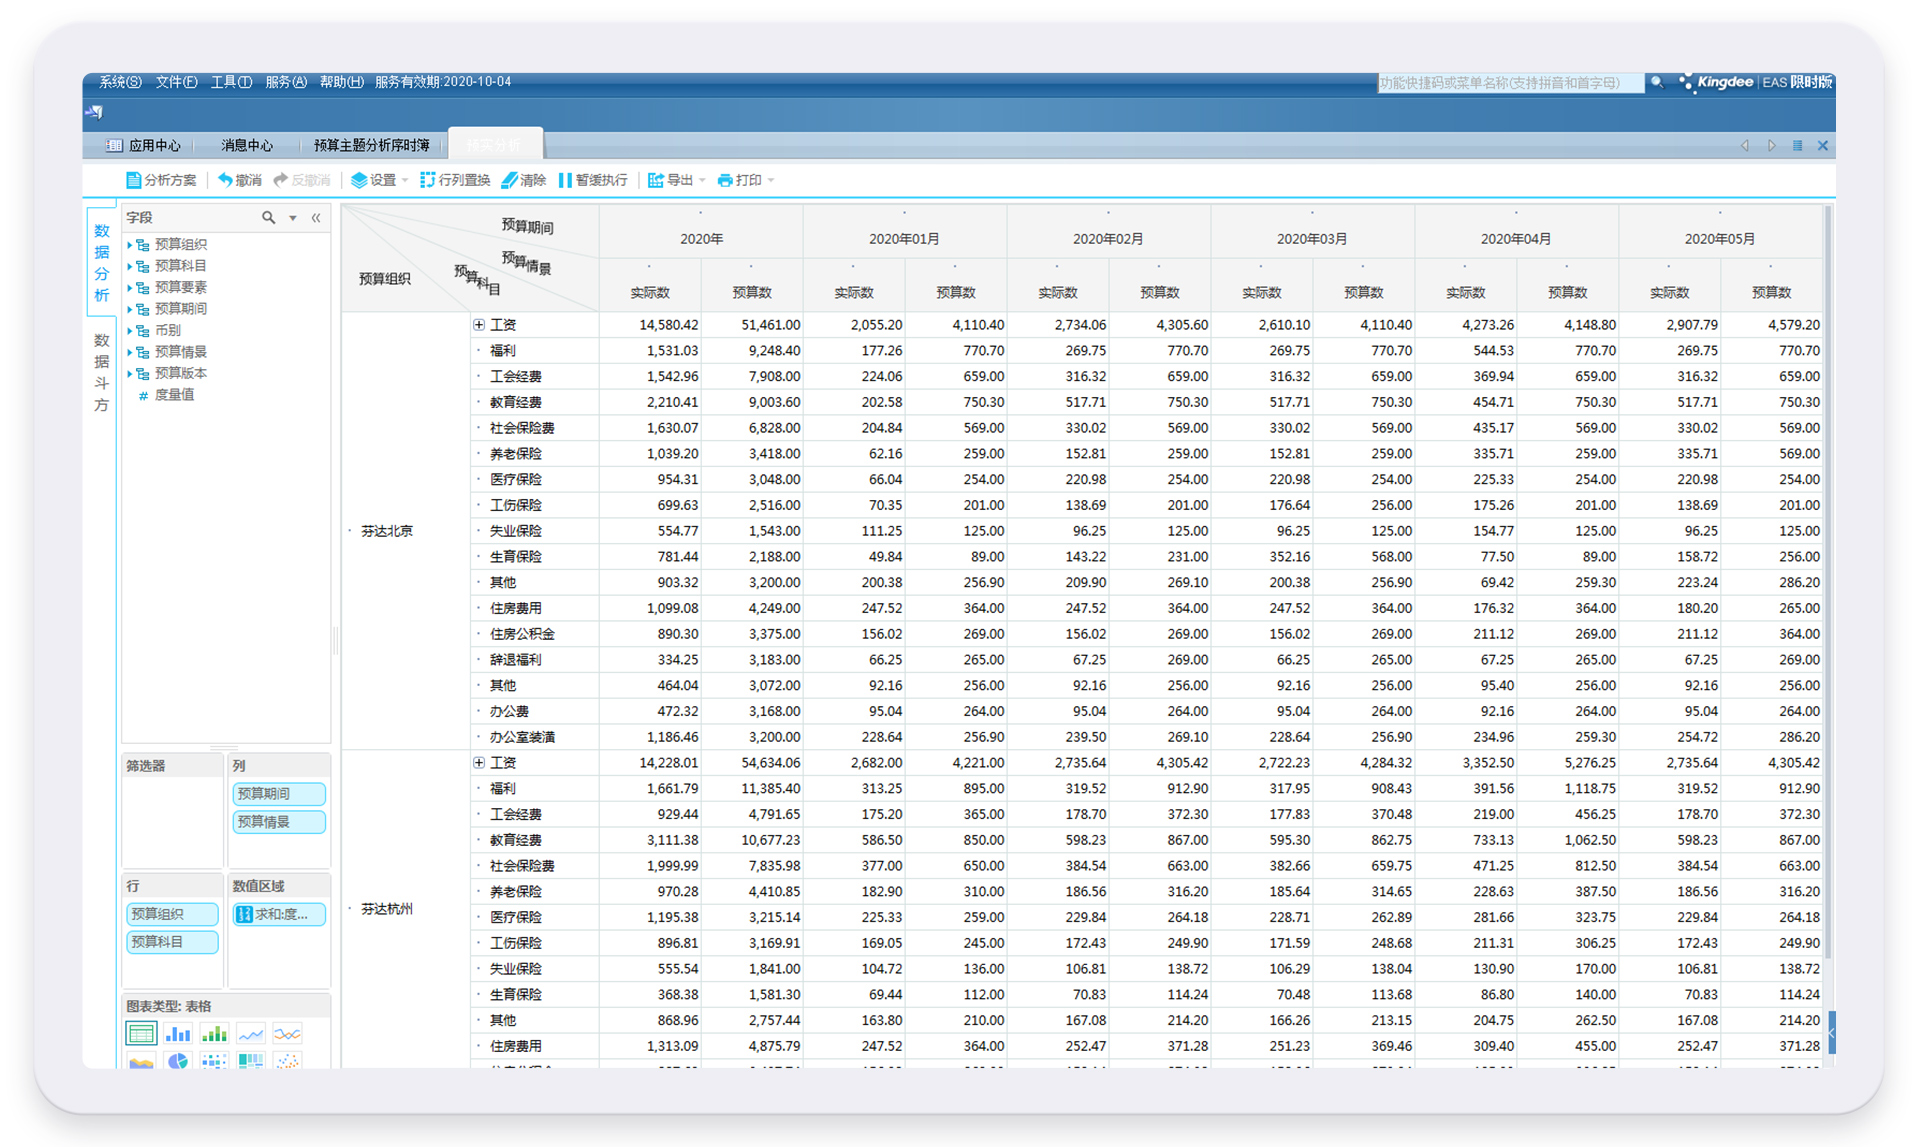
Task: Select the bar chart type icon
Action: pos(178,1034)
